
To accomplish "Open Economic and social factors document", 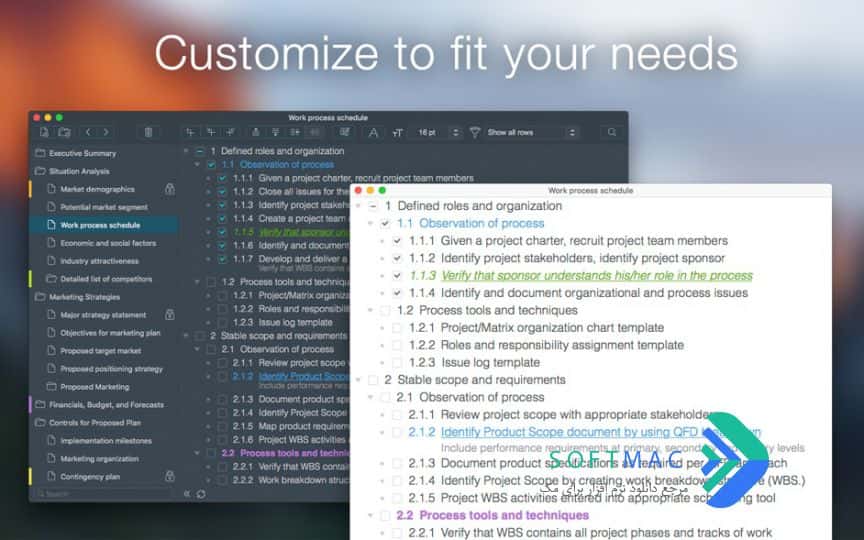I will point(108,243).
